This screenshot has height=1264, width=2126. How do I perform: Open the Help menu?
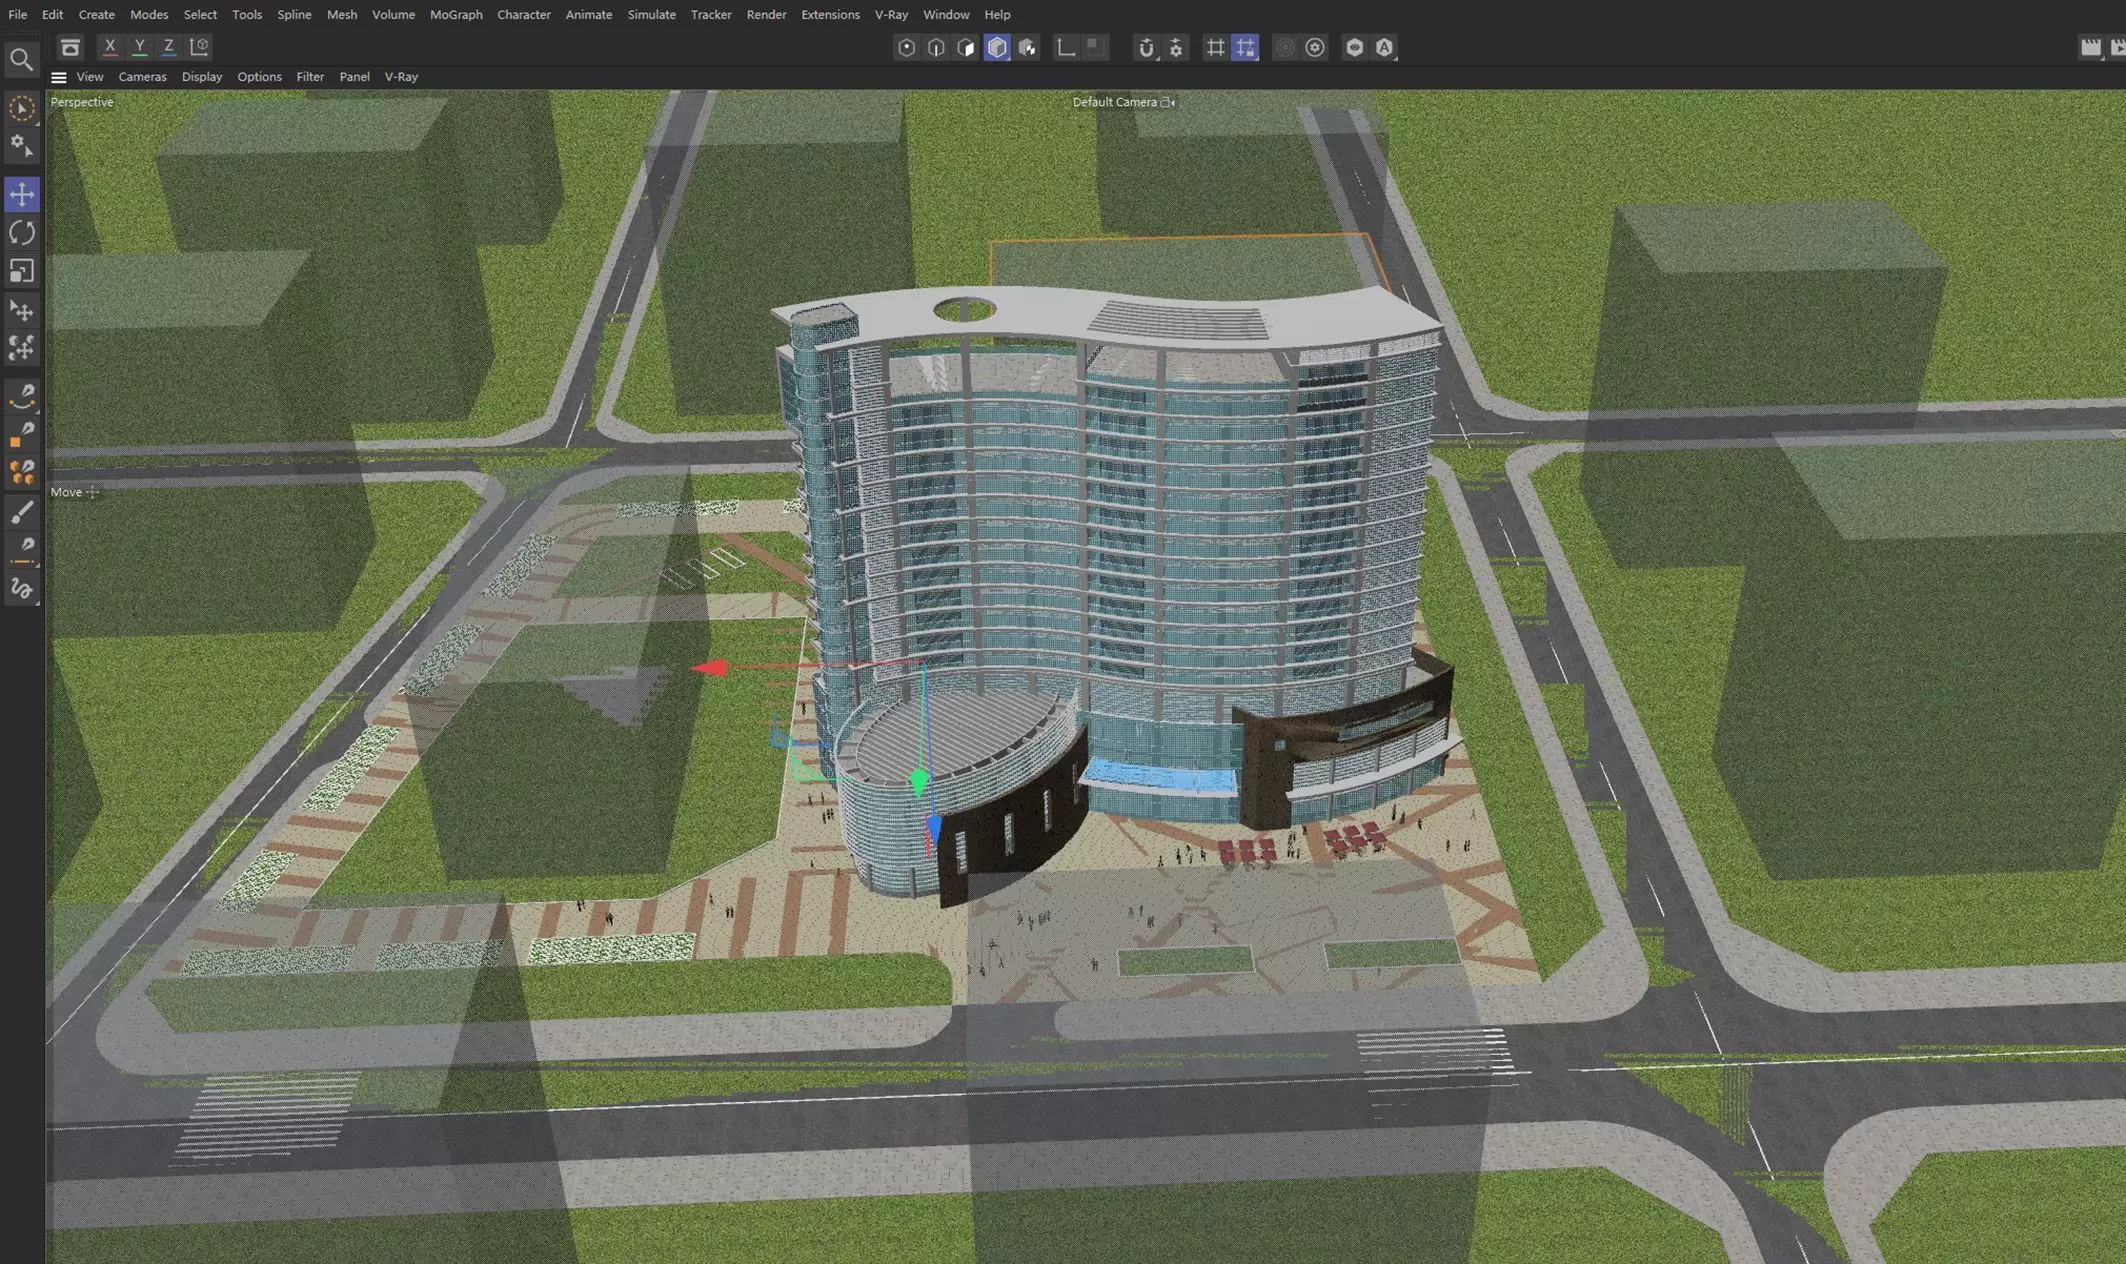click(x=997, y=14)
